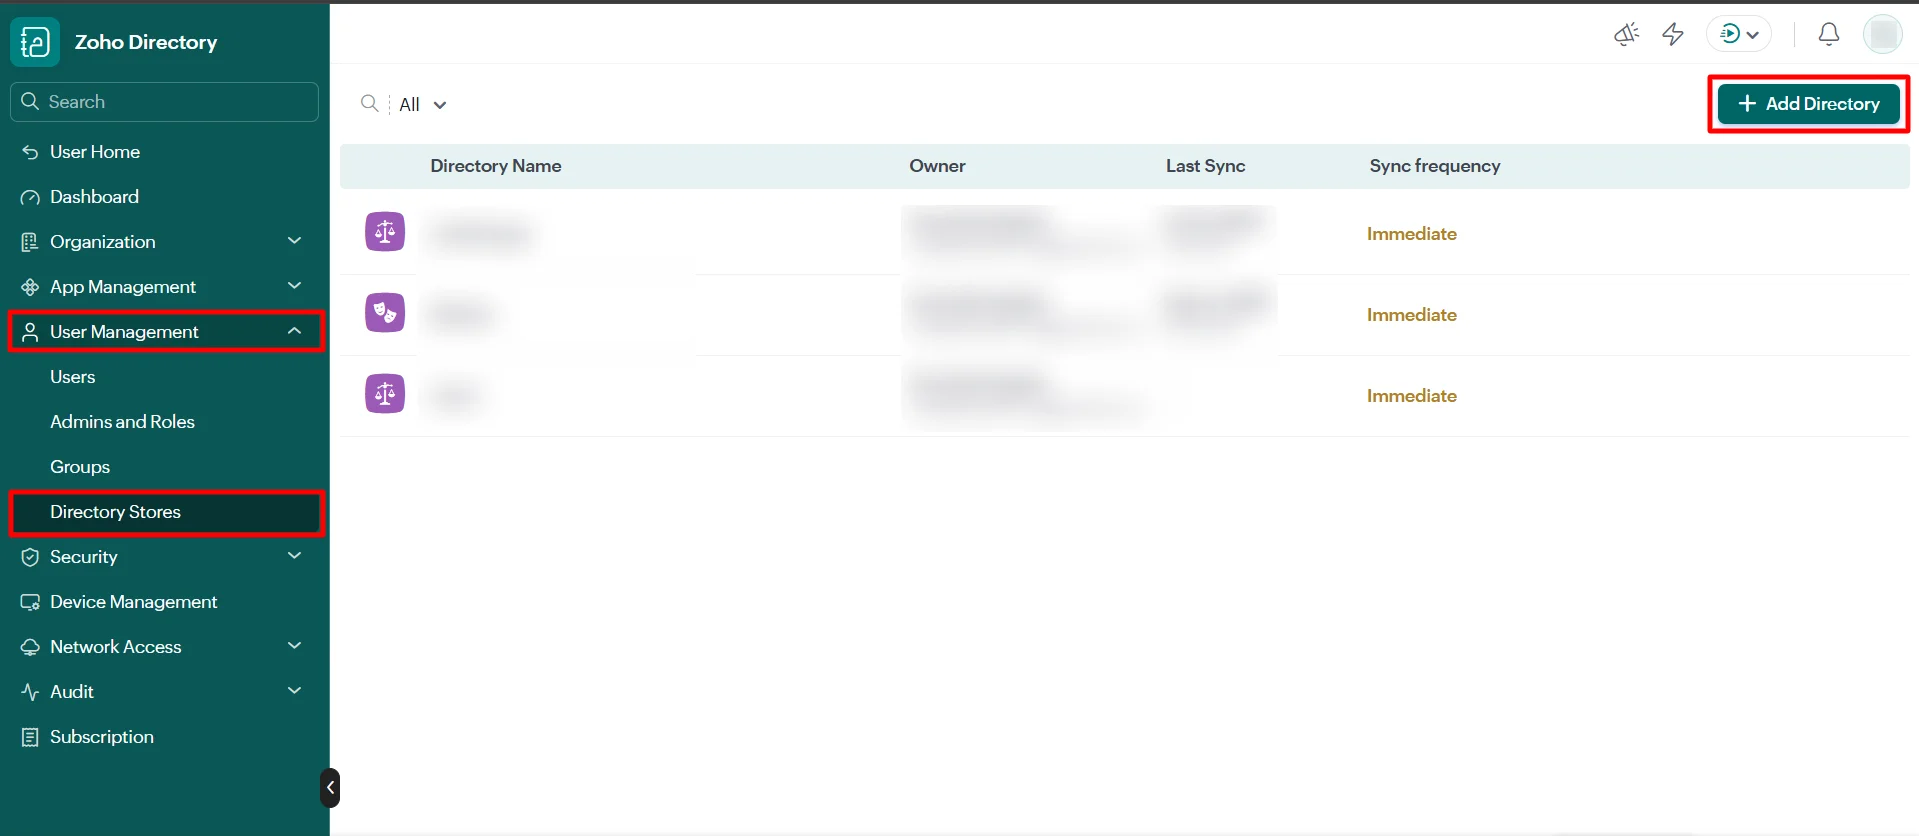Open the announcements megaphone icon
Viewport: 1919px width, 836px height.
[1627, 34]
